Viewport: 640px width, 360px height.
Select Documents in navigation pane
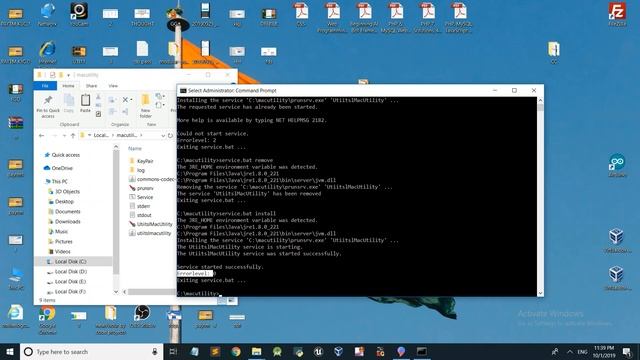point(68,211)
